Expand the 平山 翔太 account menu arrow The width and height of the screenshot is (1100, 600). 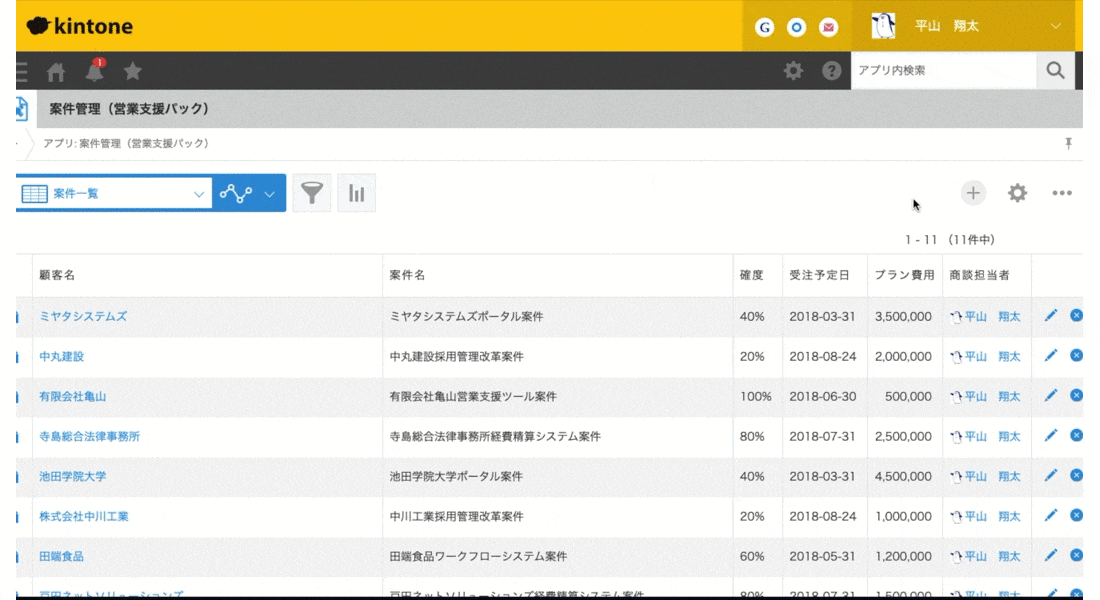1055,26
